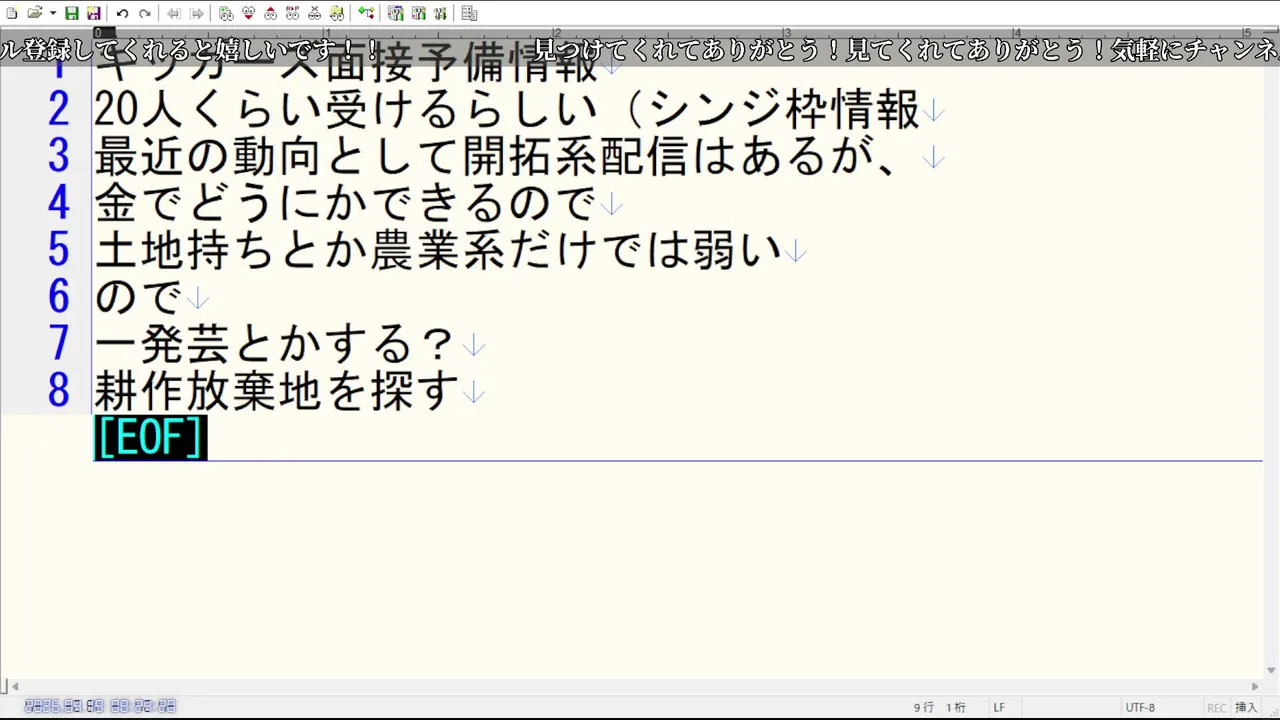
Task: Create a new file with toolbar icon
Action: [11, 13]
